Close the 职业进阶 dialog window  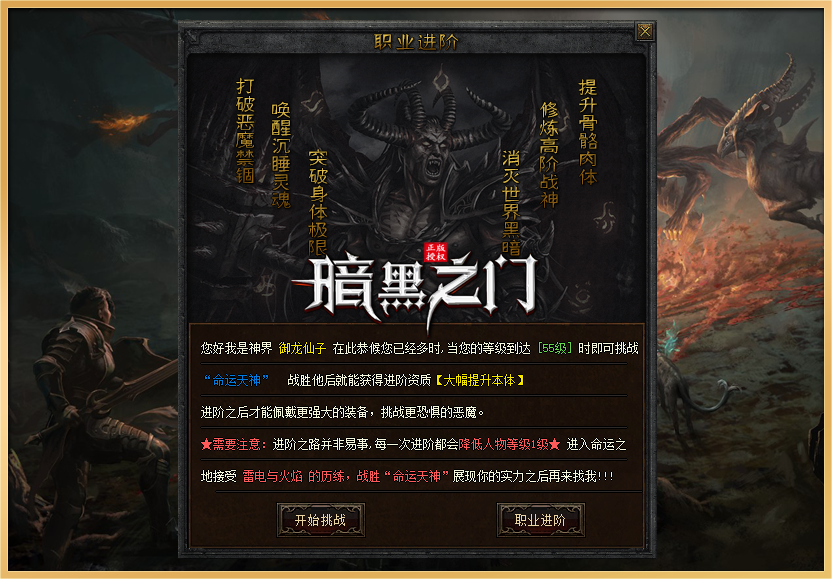pyautogui.click(x=645, y=32)
